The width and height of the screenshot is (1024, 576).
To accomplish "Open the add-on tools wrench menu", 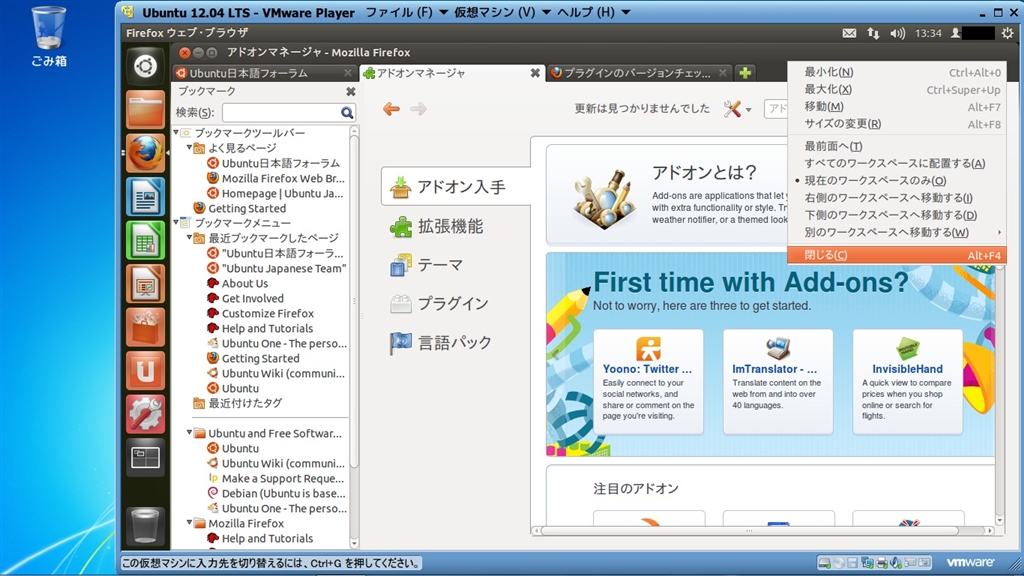I will pyautogui.click(x=737, y=109).
